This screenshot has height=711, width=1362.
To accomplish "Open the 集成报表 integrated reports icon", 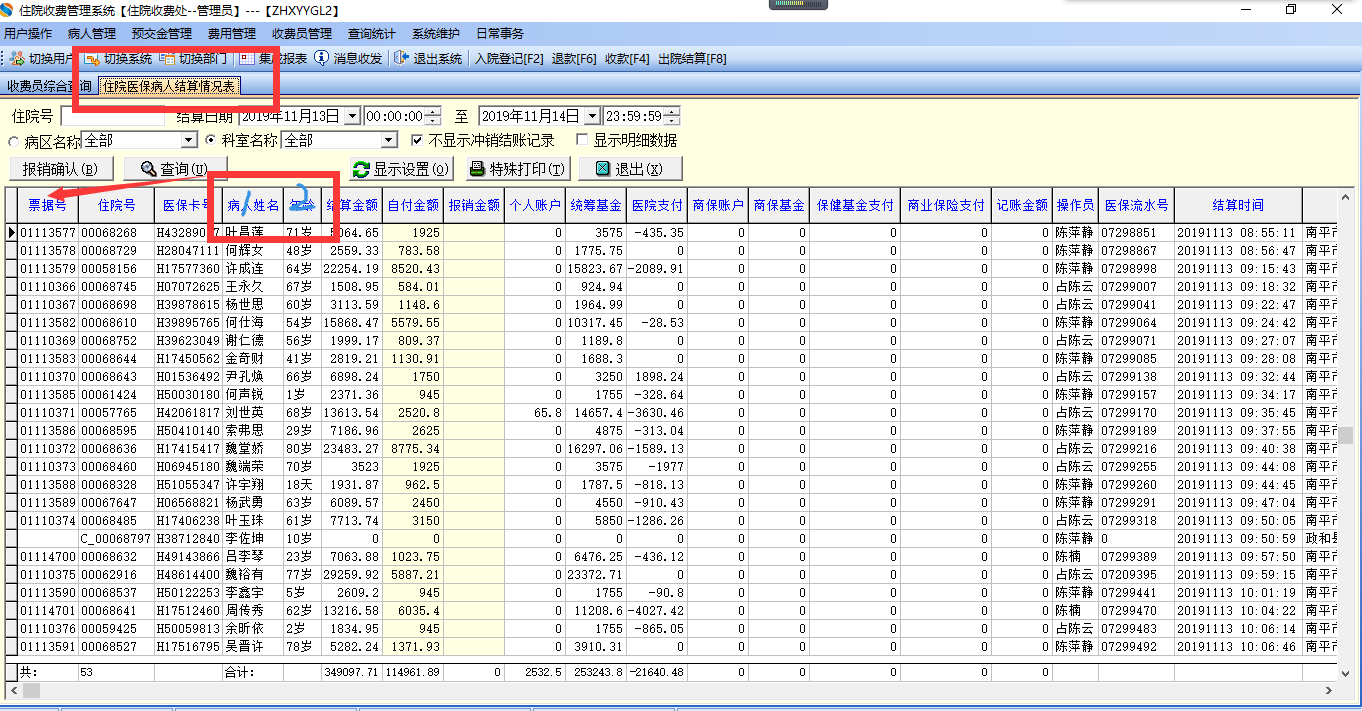I will [247, 59].
